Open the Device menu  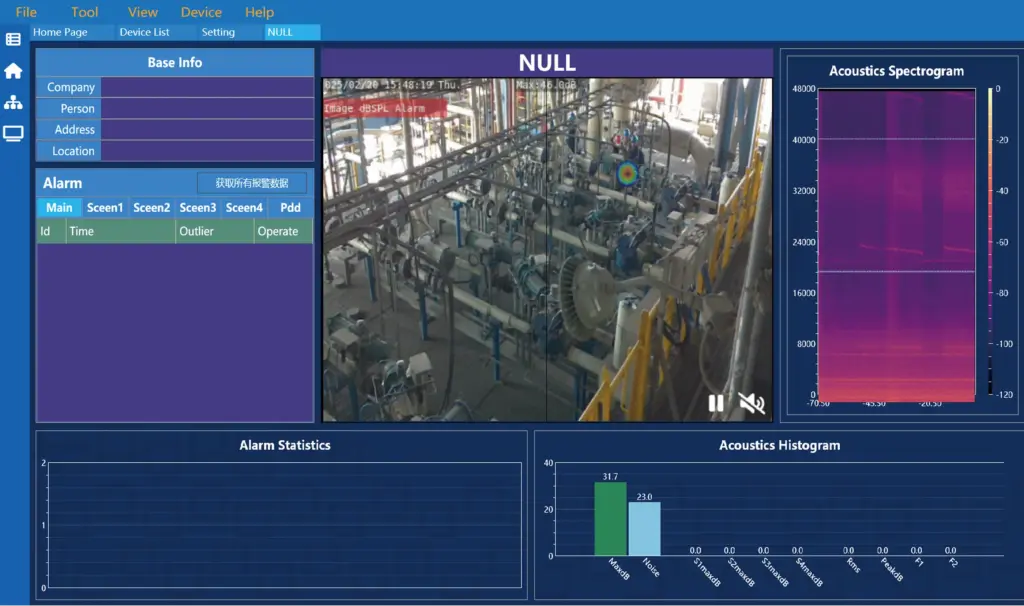(x=201, y=12)
